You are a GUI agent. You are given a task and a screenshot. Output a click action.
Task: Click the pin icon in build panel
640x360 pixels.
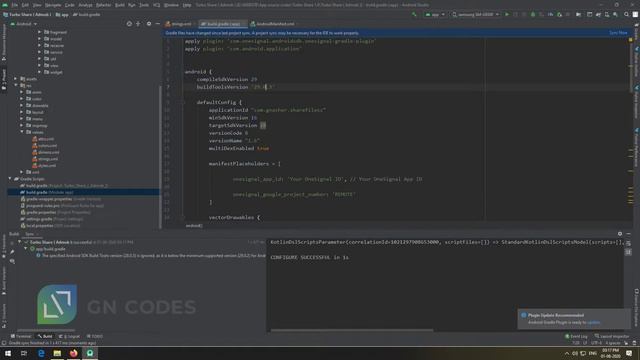coord(12,252)
